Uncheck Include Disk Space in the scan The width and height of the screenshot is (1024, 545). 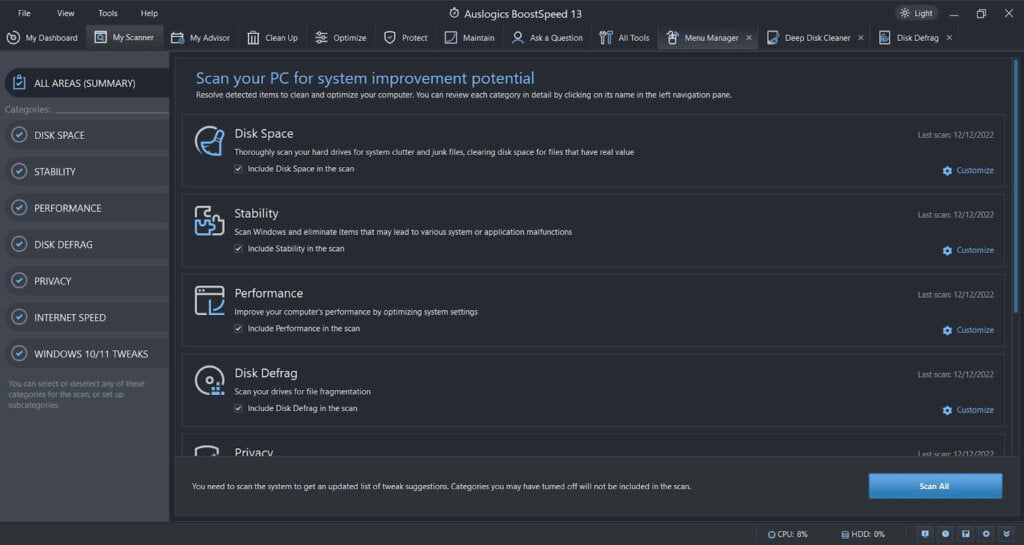[x=238, y=169]
